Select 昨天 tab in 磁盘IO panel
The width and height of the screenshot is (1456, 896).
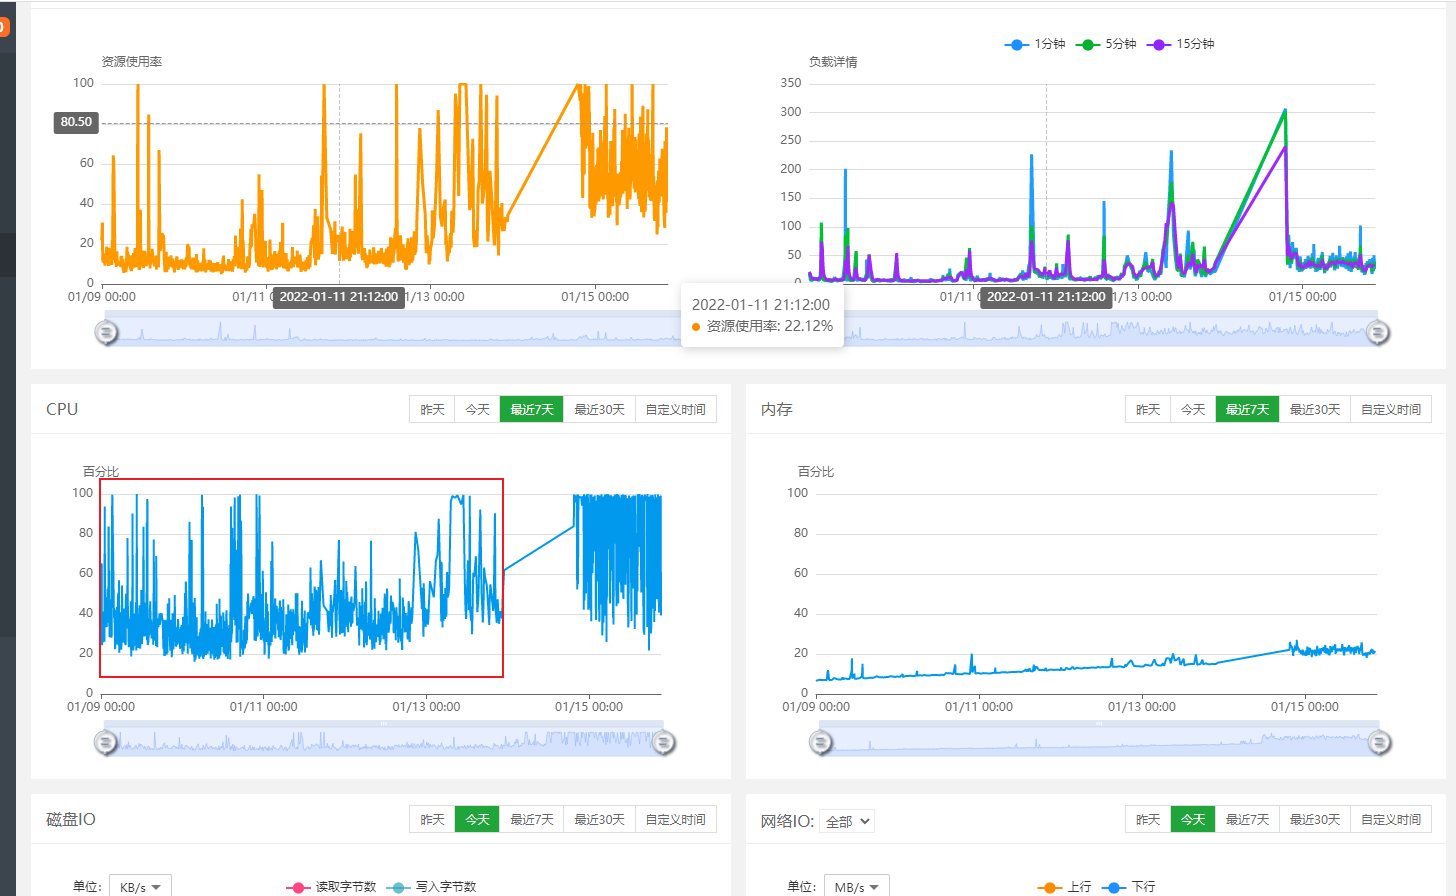[432, 819]
